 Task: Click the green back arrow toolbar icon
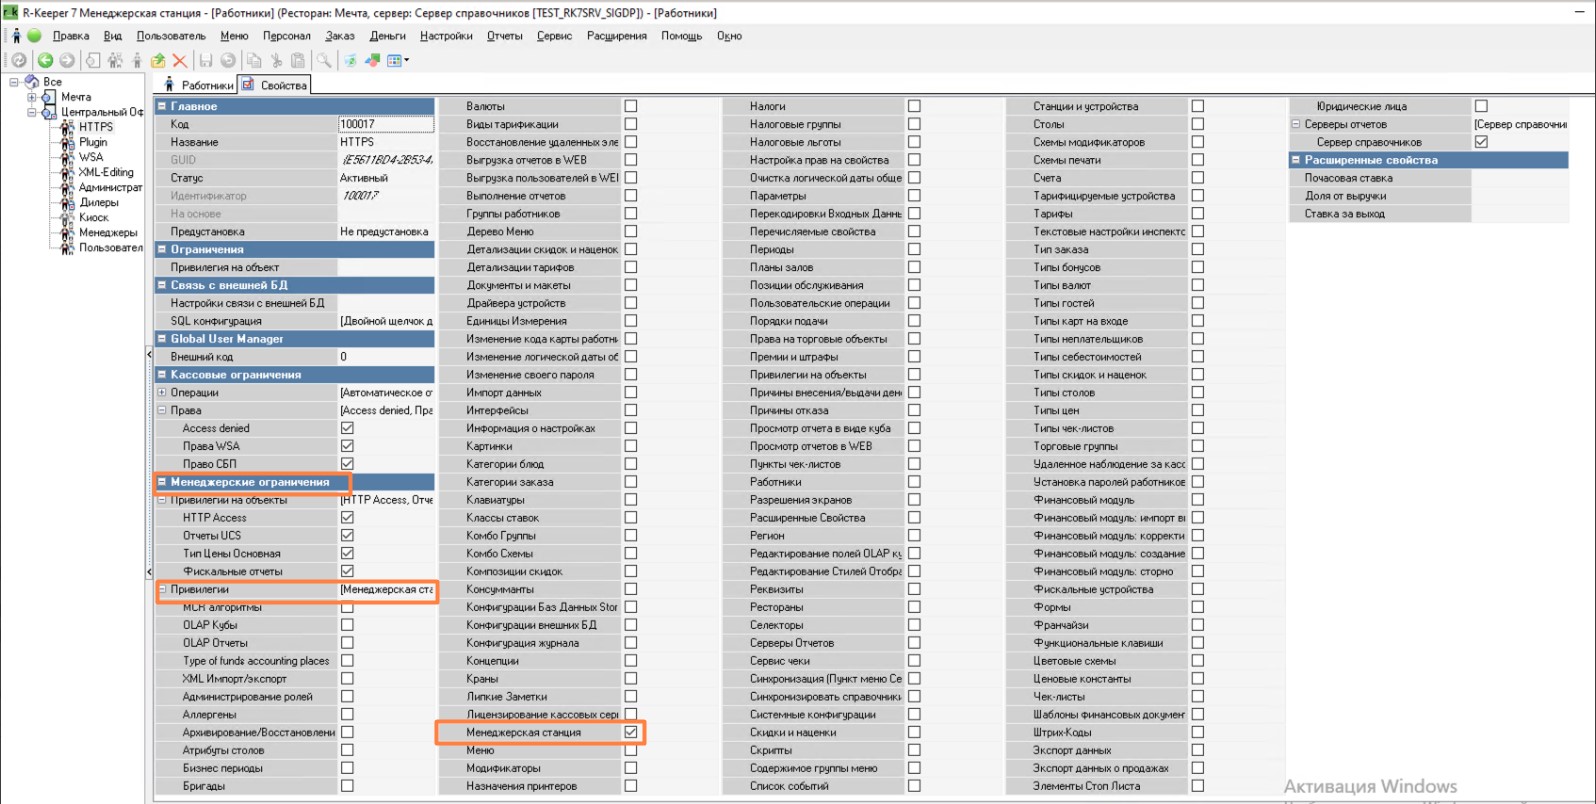[x=45, y=61]
